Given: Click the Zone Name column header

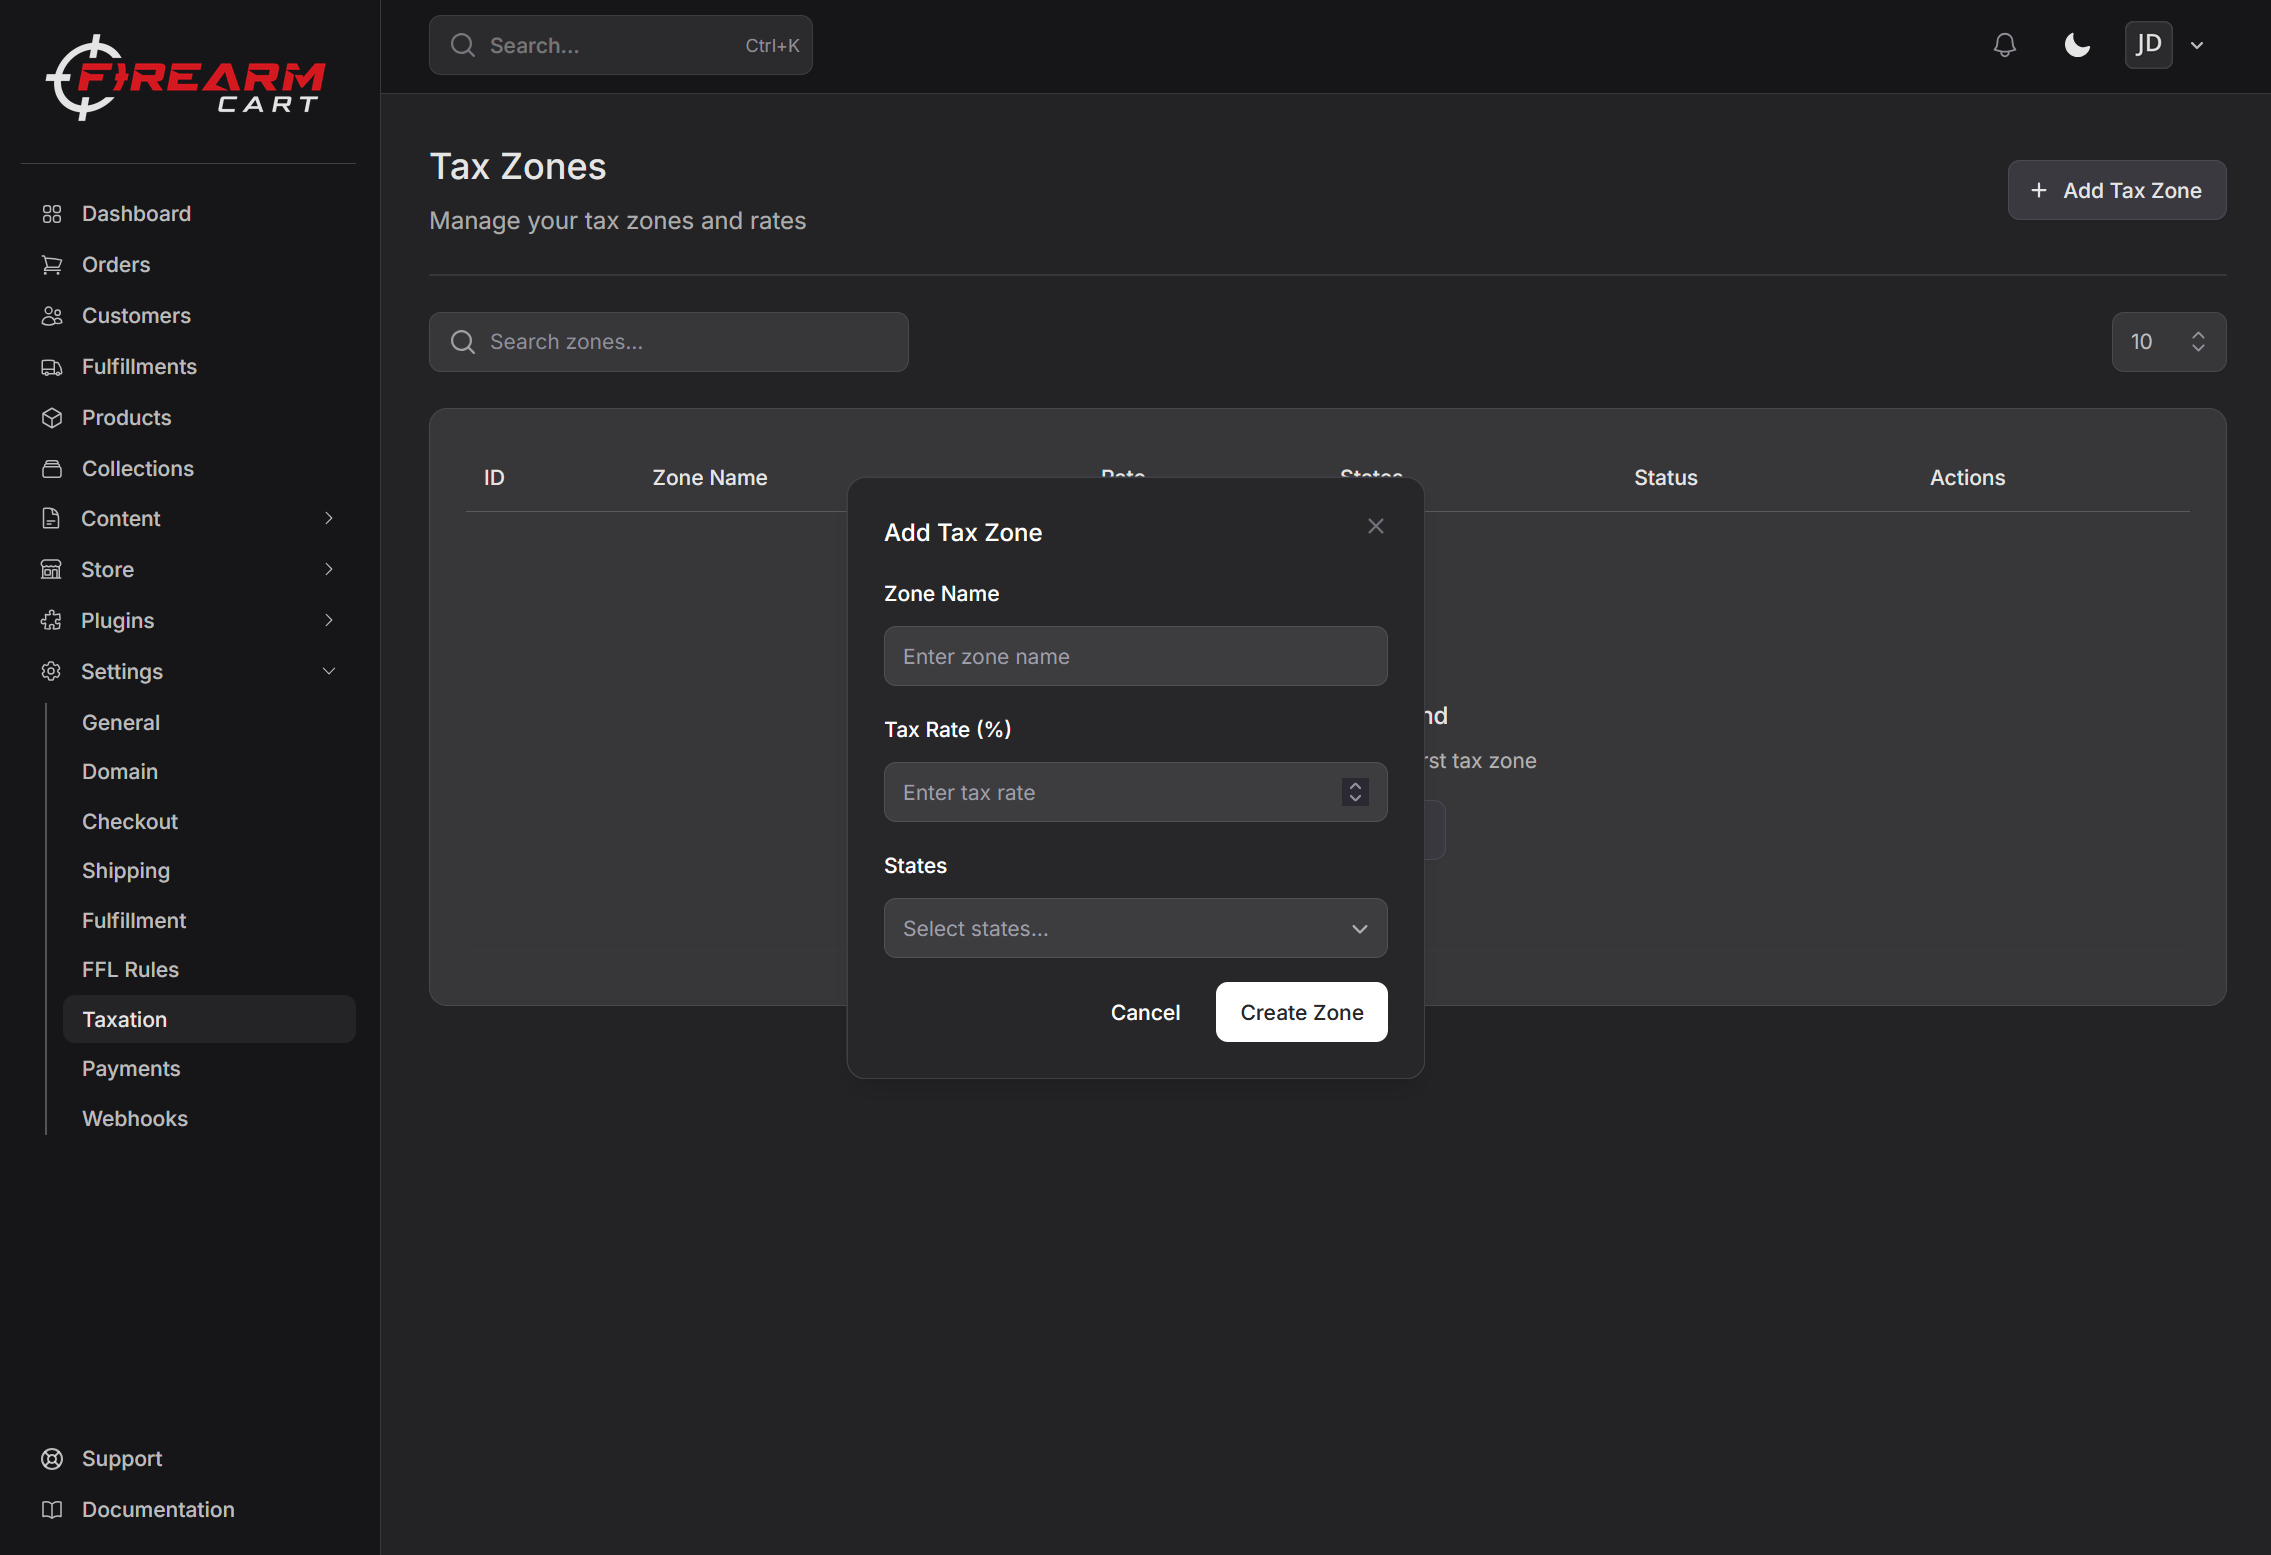Looking at the screenshot, I should tap(710, 478).
